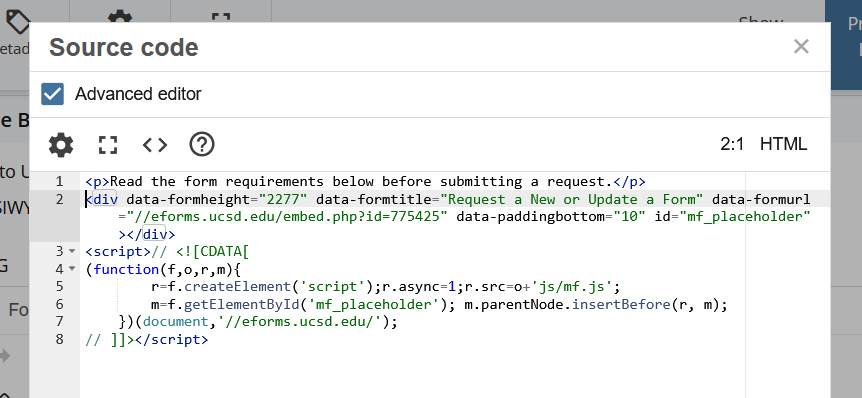Click the "Read the form requirements" paragraph text

click(361, 181)
